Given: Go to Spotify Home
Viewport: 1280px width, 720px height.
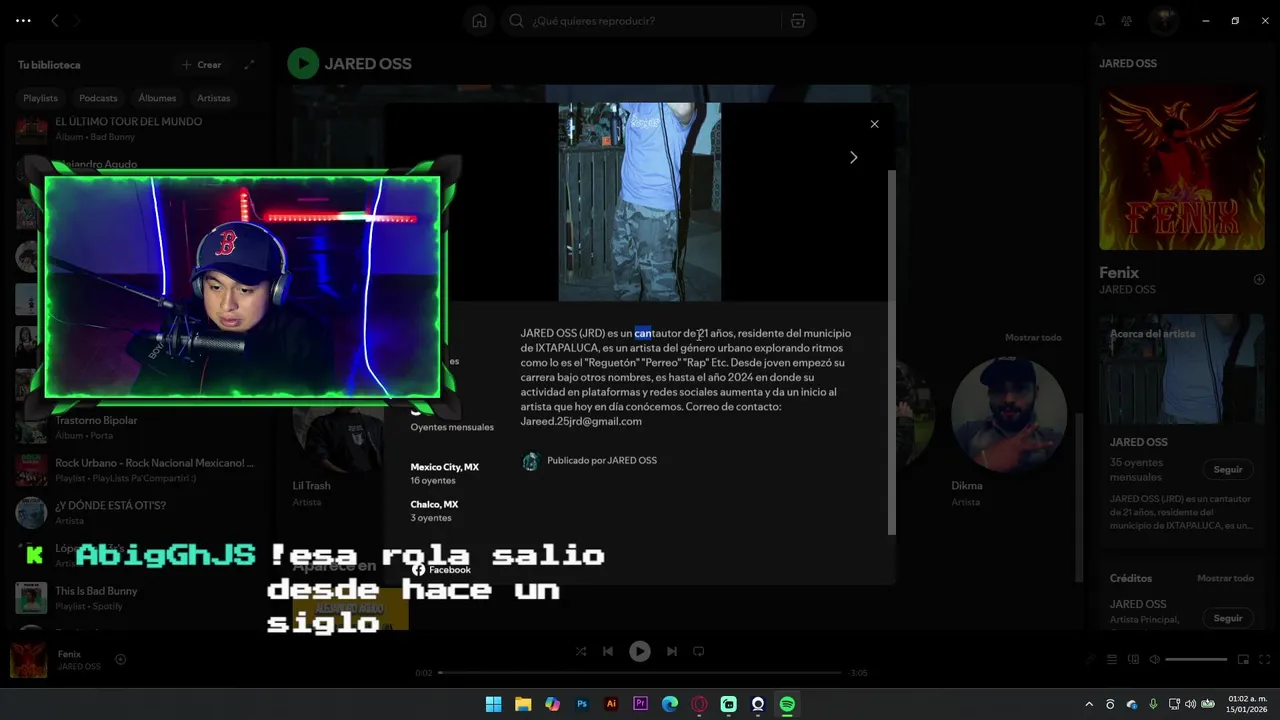Looking at the screenshot, I should [x=479, y=21].
